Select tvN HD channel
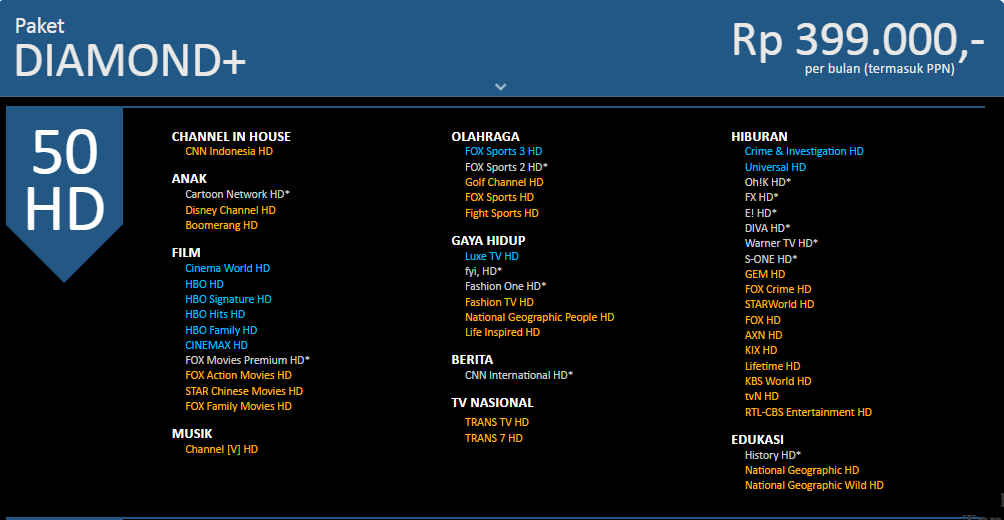This screenshot has width=1004, height=520. pyautogui.click(x=761, y=396)
